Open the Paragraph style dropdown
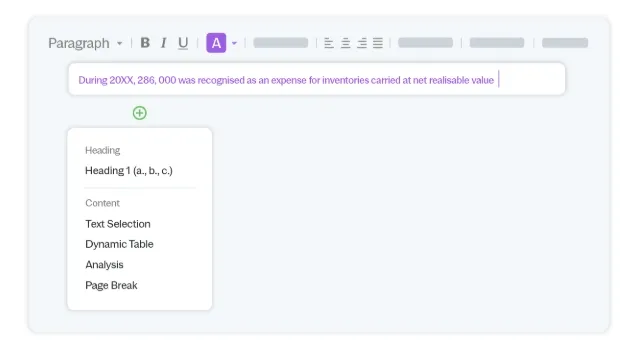 [85, 43]
